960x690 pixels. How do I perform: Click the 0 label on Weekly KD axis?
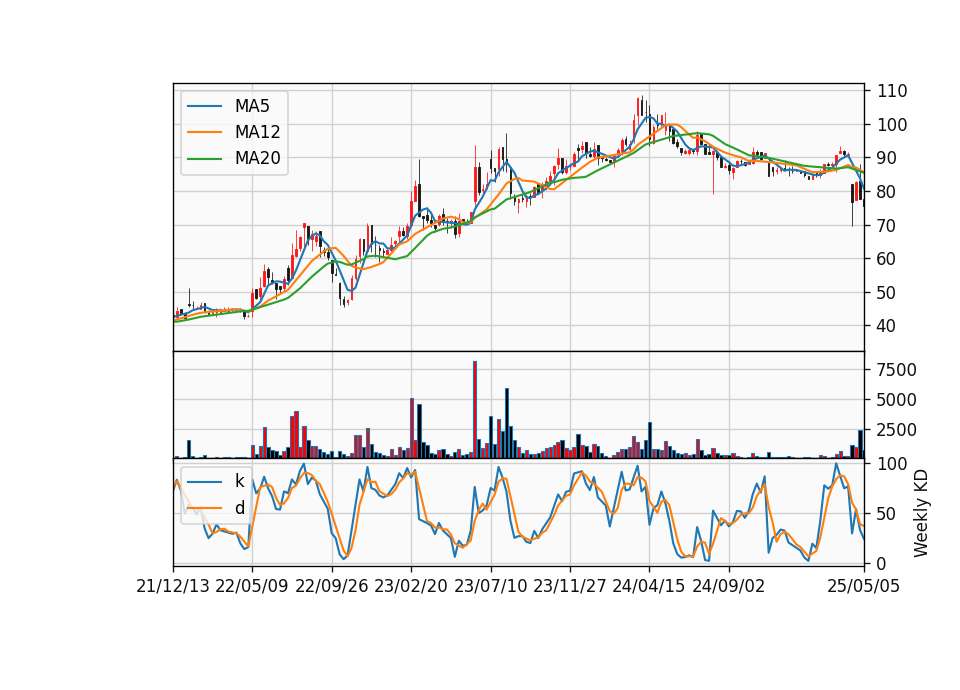point(882,564)
